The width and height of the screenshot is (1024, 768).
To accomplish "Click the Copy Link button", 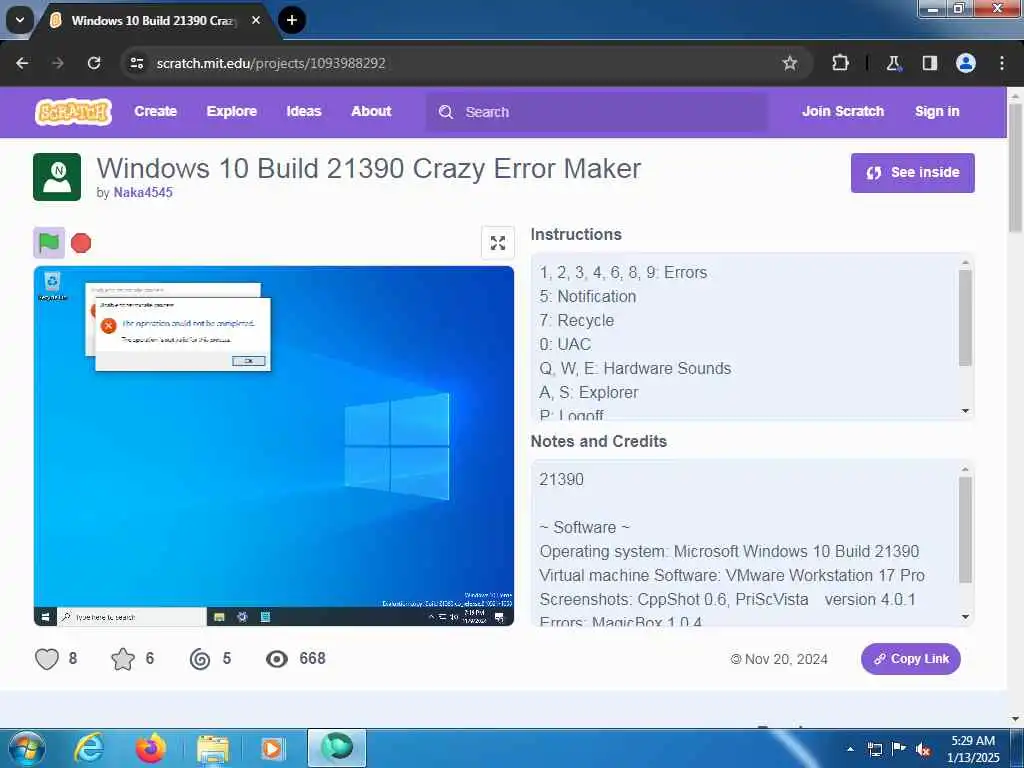I will tap(910, 659).
